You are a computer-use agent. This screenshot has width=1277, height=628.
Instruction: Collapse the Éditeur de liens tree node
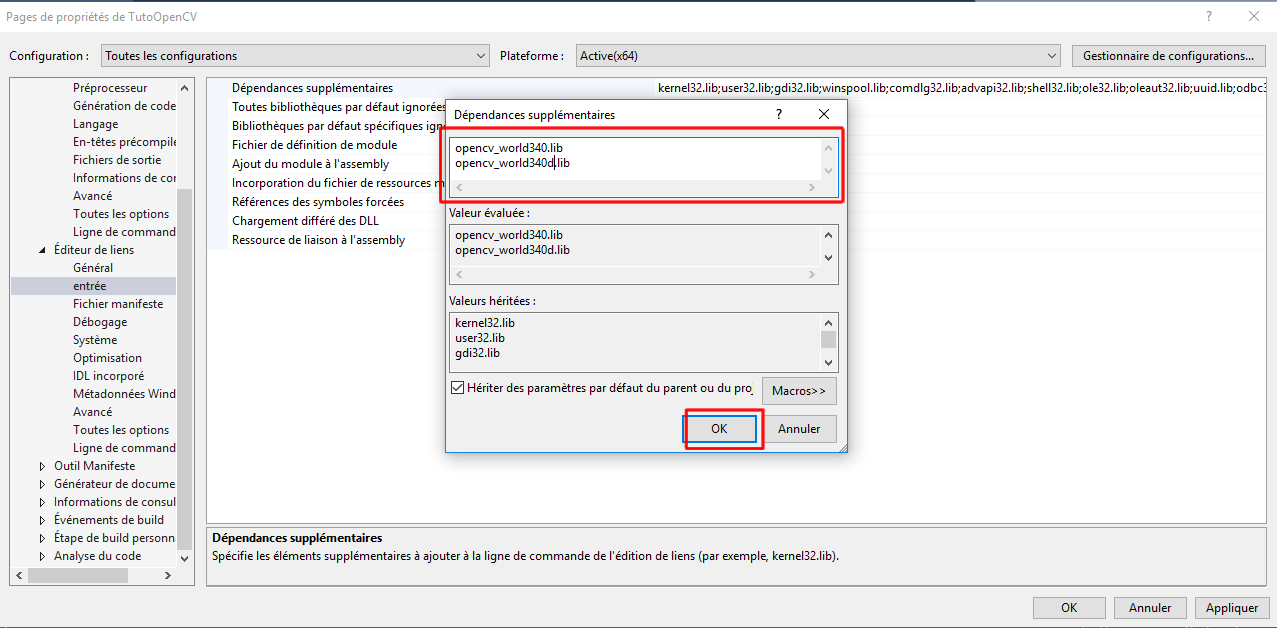[x=42, y=250]
